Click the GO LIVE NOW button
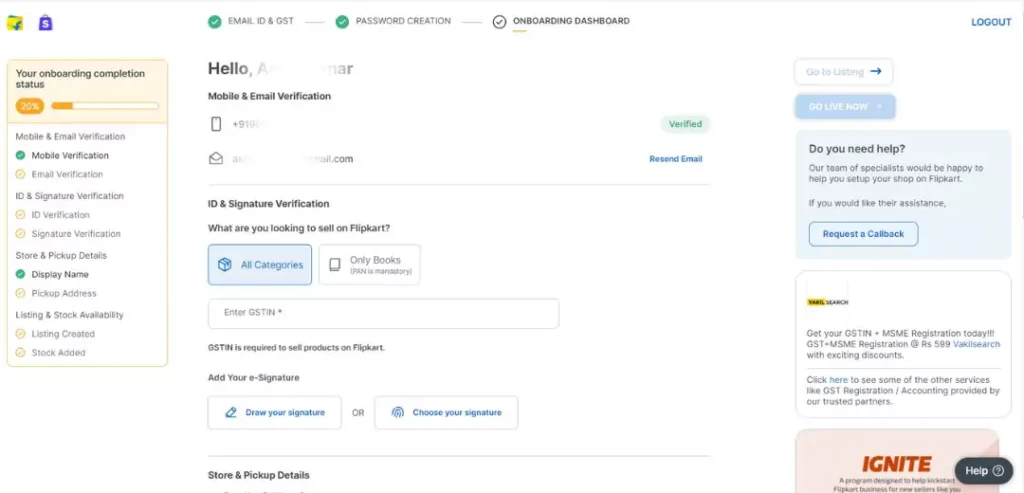Viewport: 1024px width, 493px height. pyautogui.click(x=845, y=106)
